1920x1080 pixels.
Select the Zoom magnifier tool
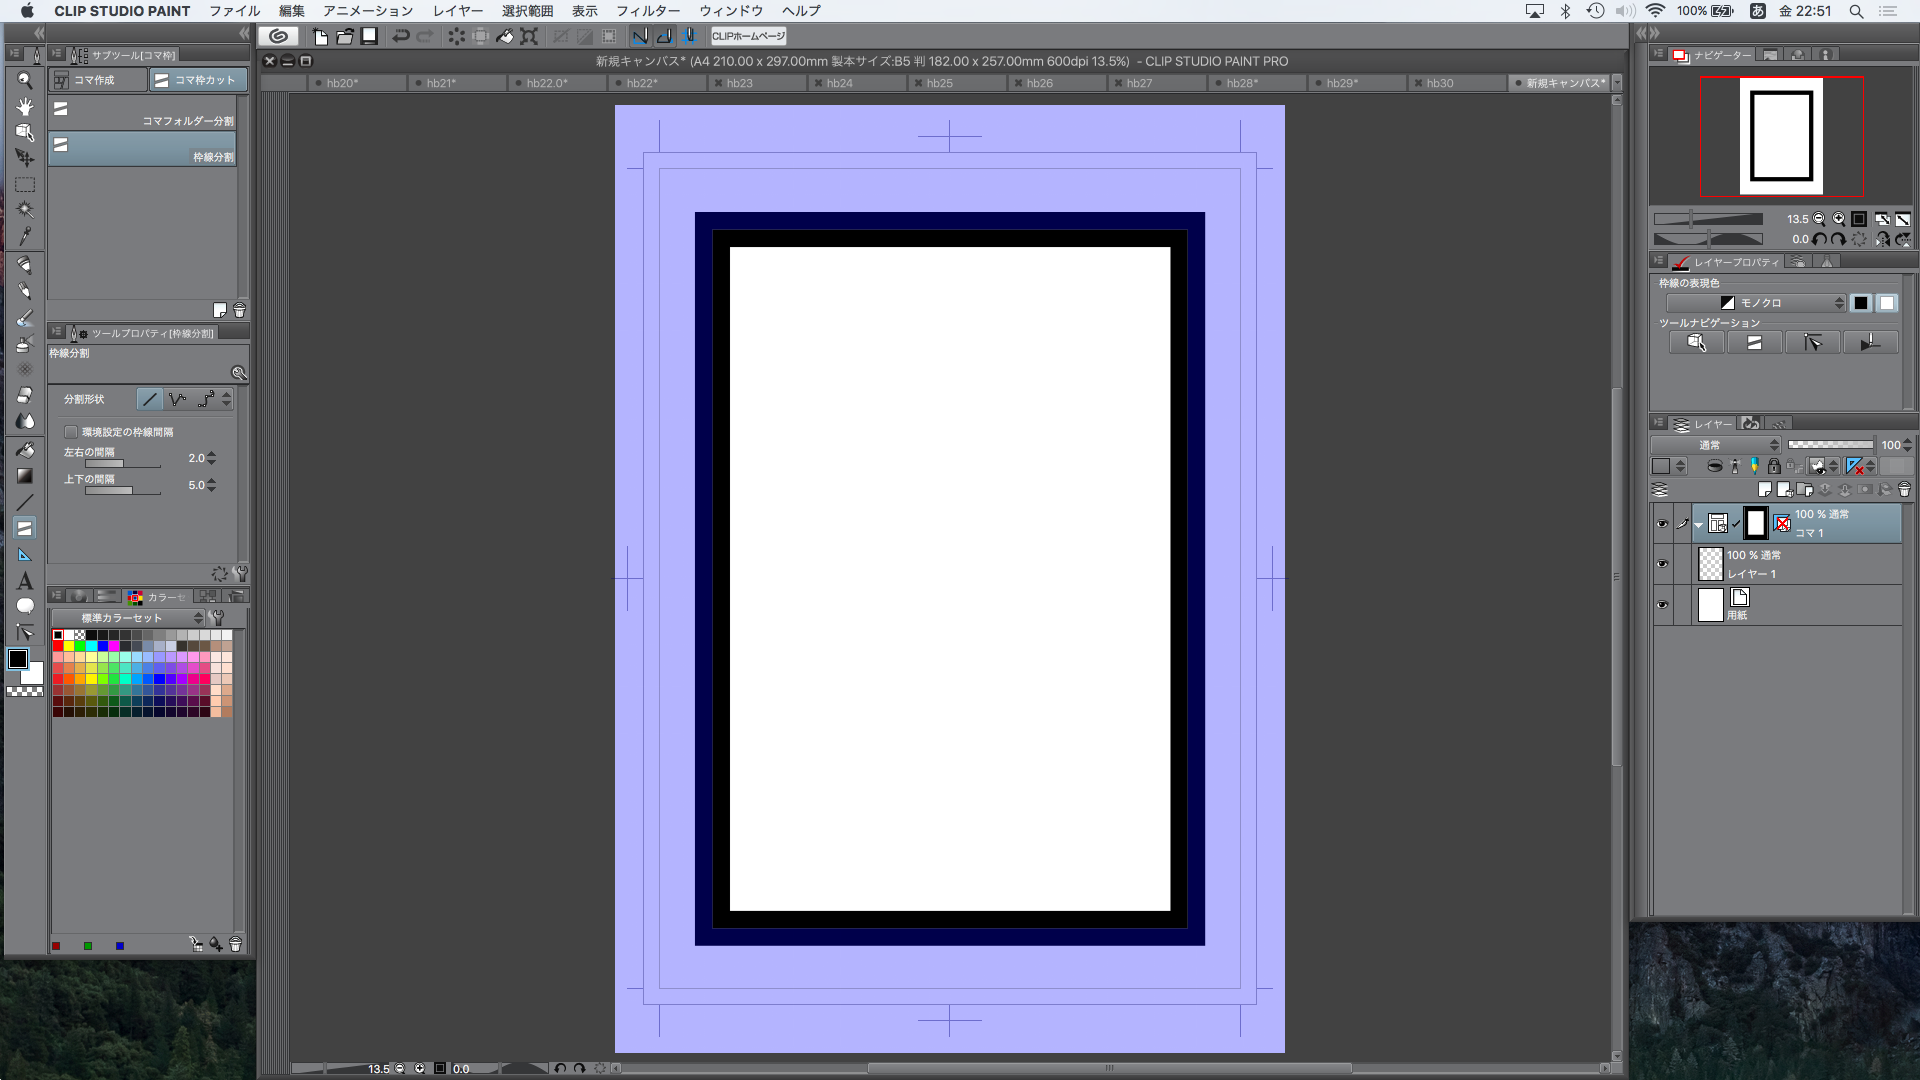tap(25, 80)
